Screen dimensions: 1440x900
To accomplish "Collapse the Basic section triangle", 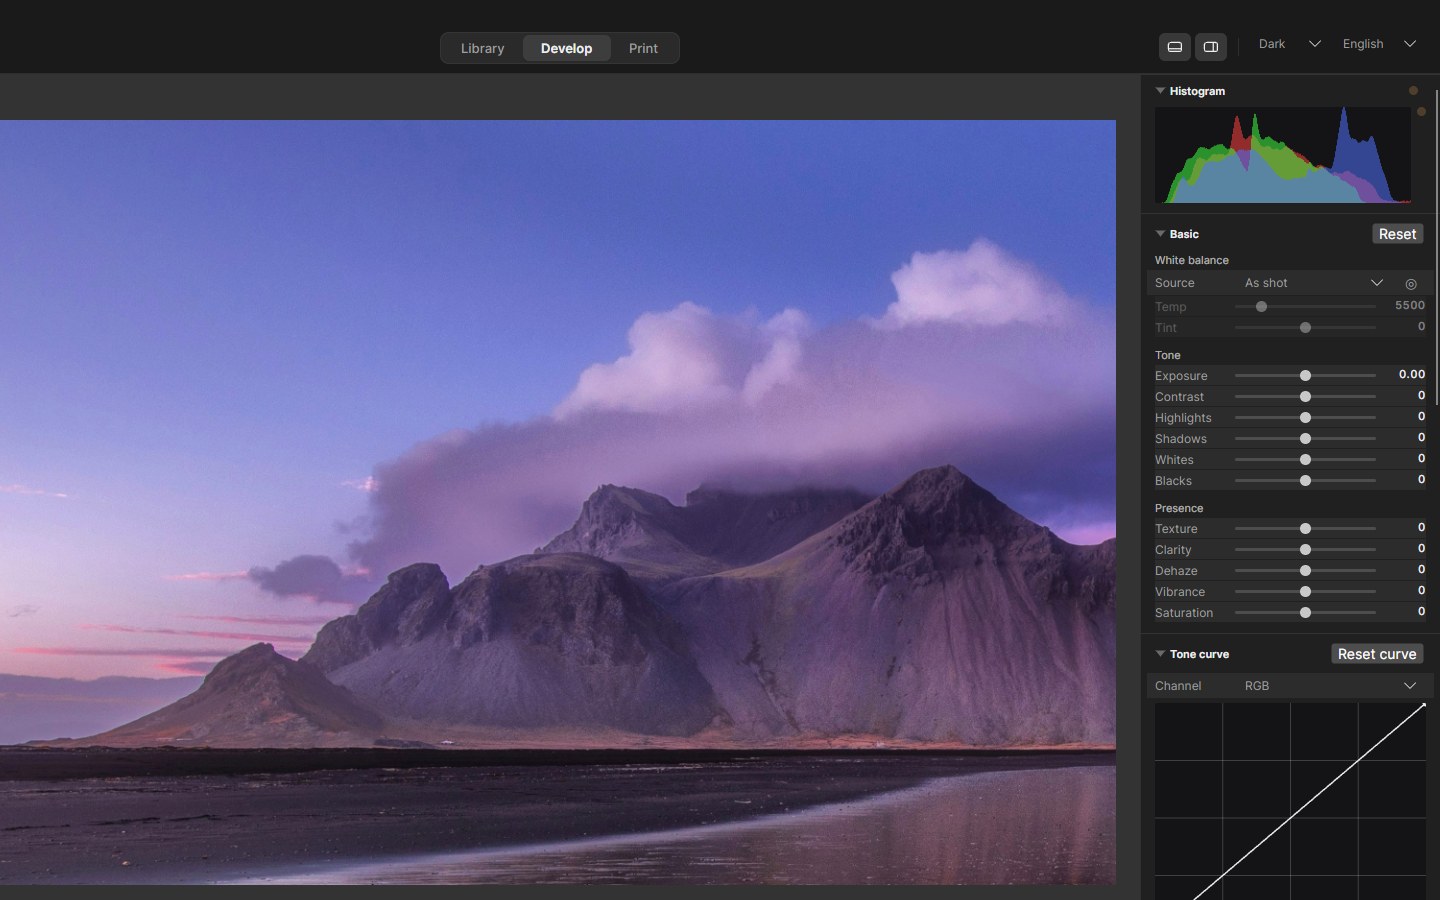I will (x=1160, y=234).
